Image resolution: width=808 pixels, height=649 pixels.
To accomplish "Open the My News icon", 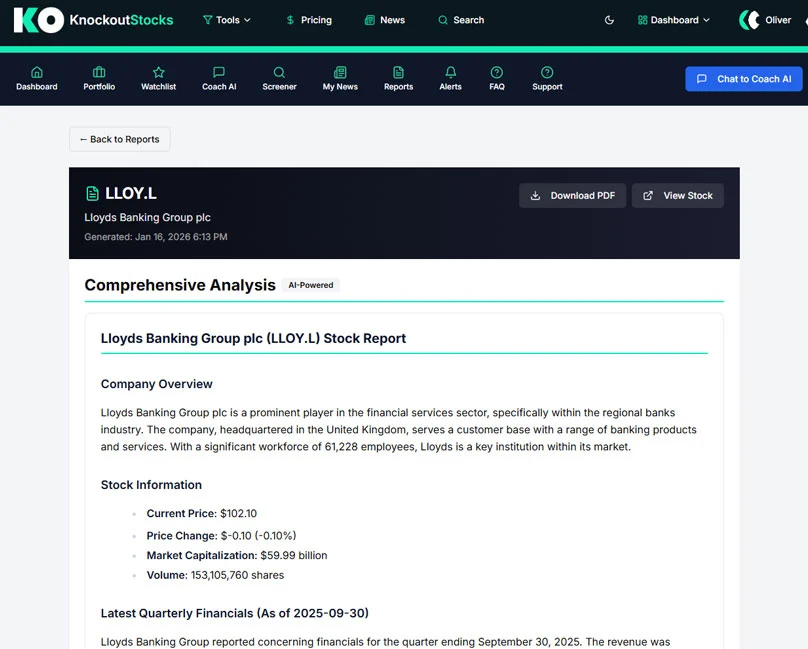I will [340, 72].
